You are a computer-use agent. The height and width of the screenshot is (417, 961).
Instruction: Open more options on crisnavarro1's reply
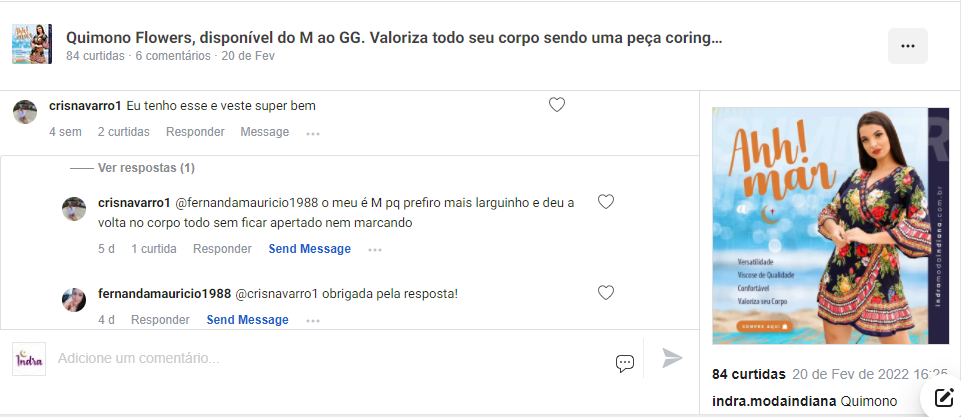(374, 250)
